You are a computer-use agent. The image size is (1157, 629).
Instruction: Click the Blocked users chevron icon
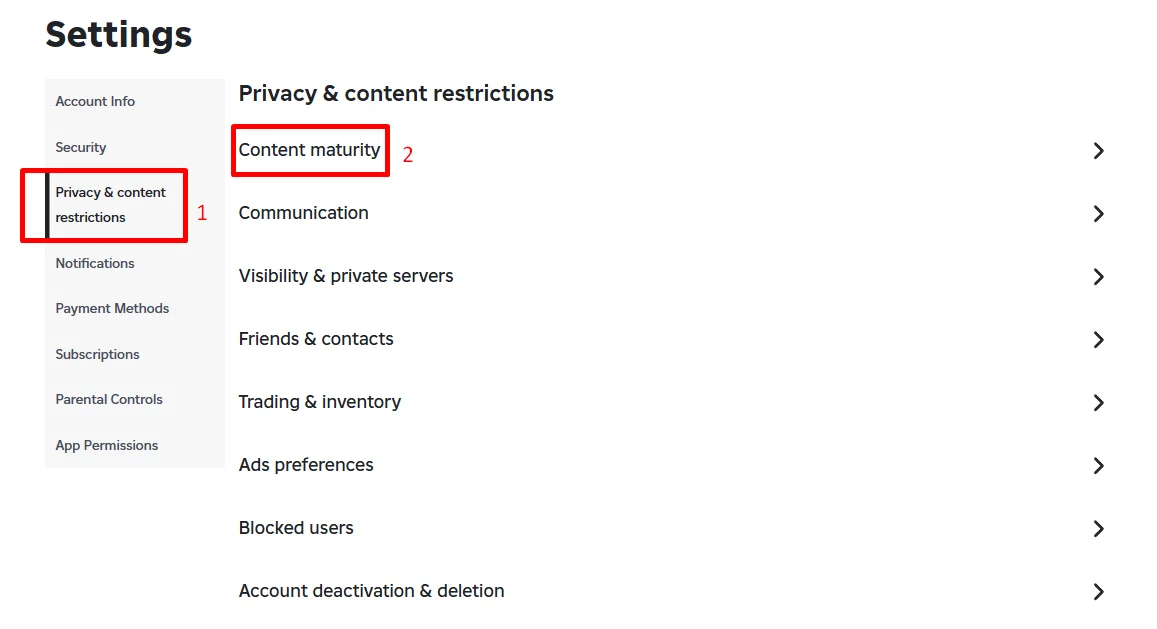click(x=1098, y=529)
